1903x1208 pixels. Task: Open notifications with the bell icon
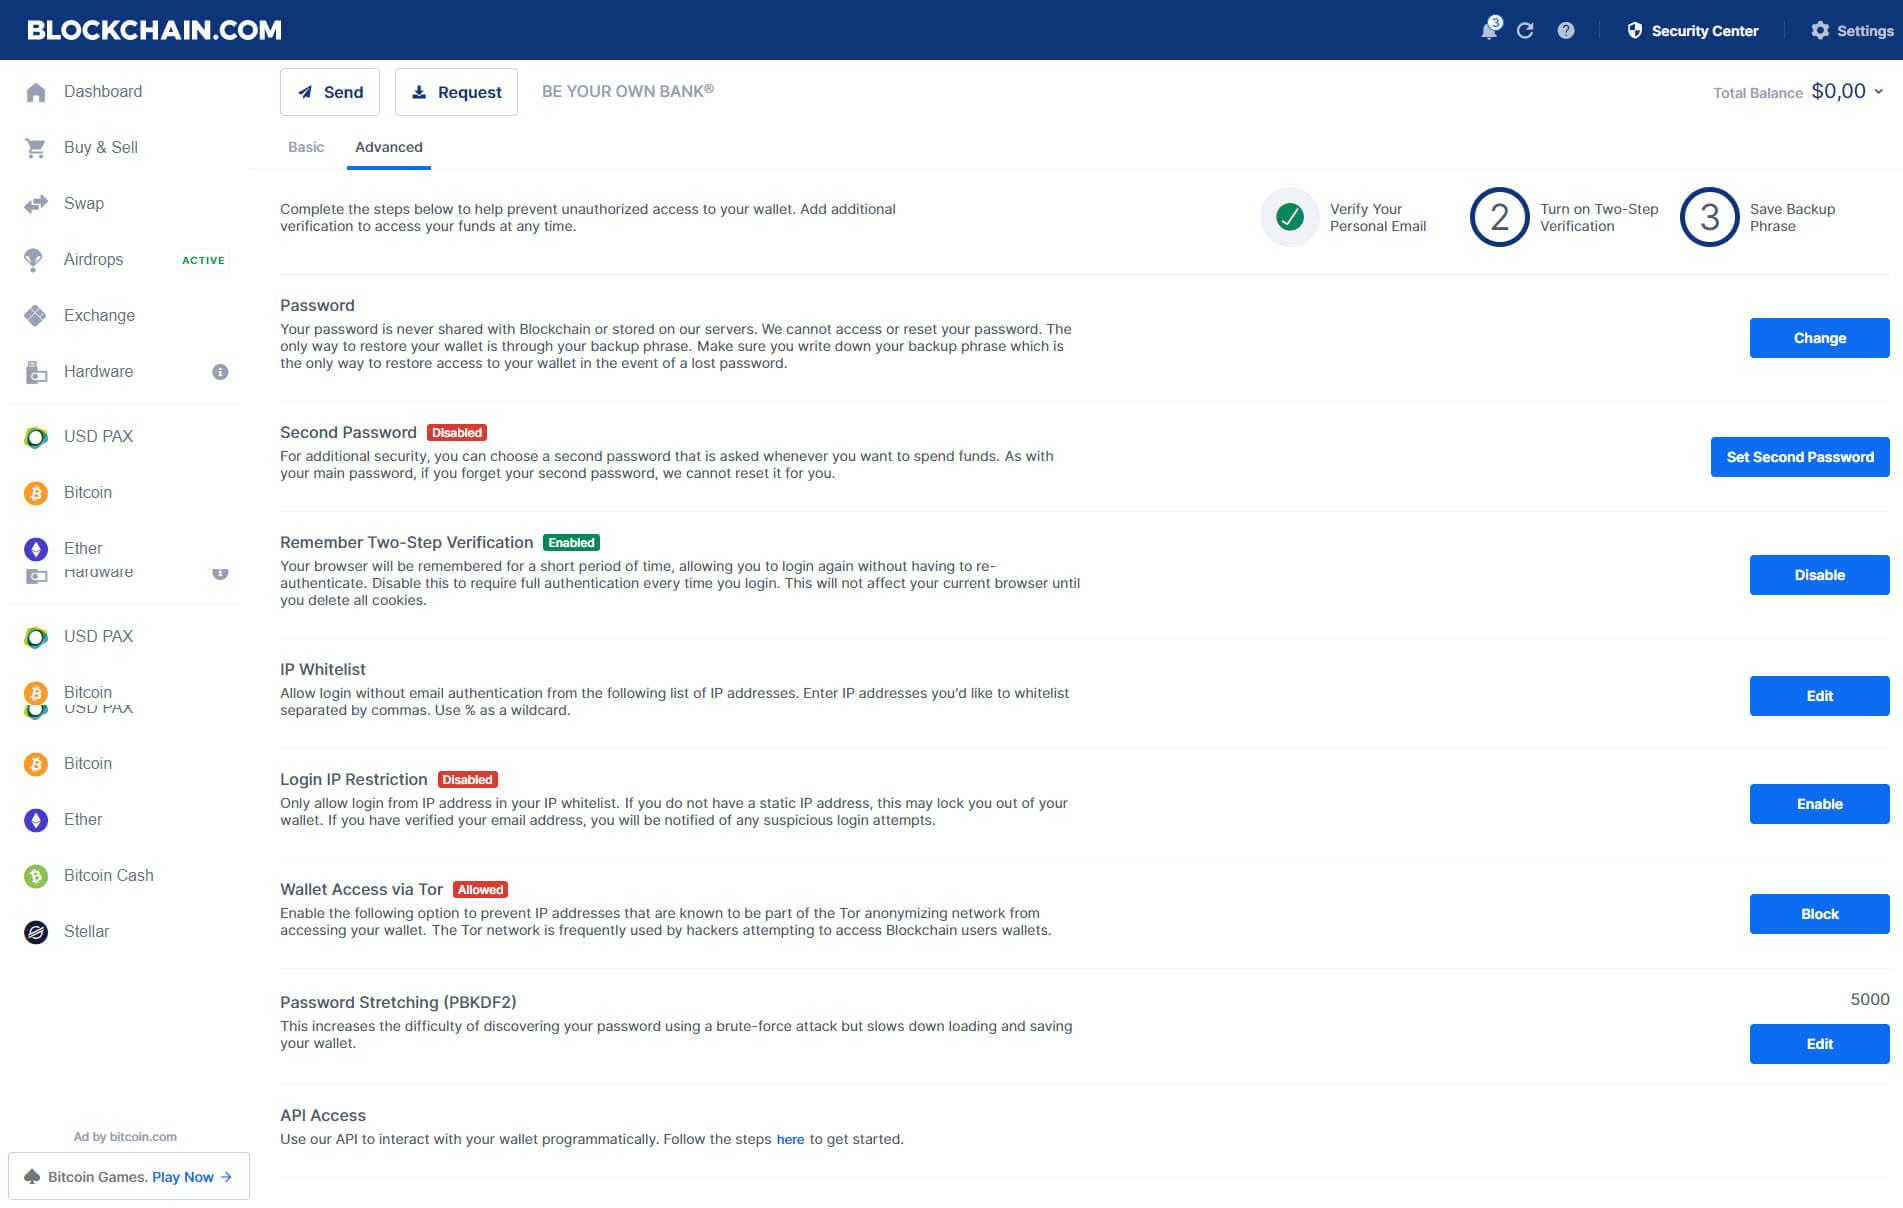click(1488, 32)
